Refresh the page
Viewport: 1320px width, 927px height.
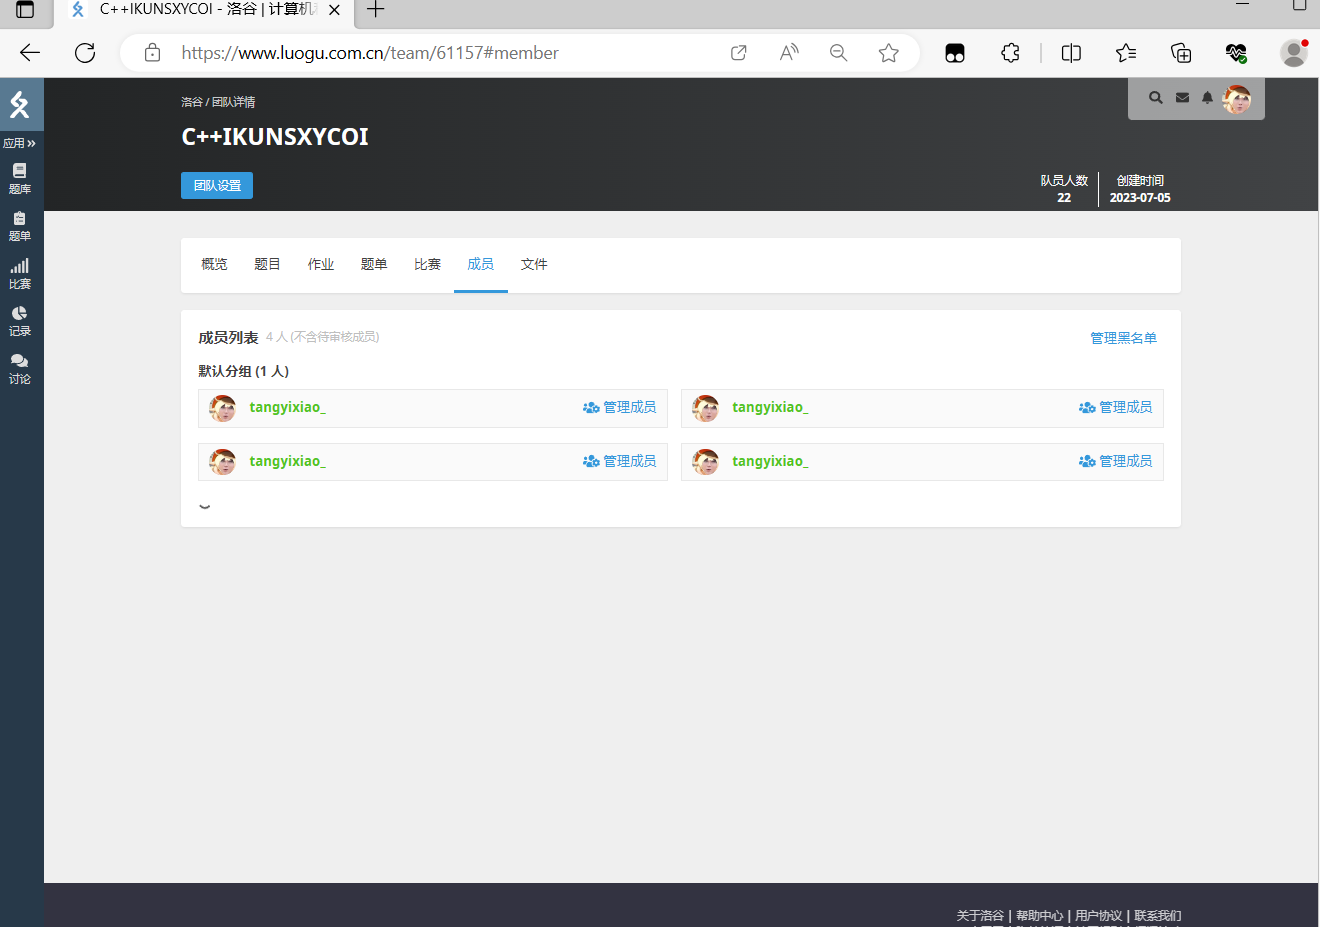pos(85,53)
